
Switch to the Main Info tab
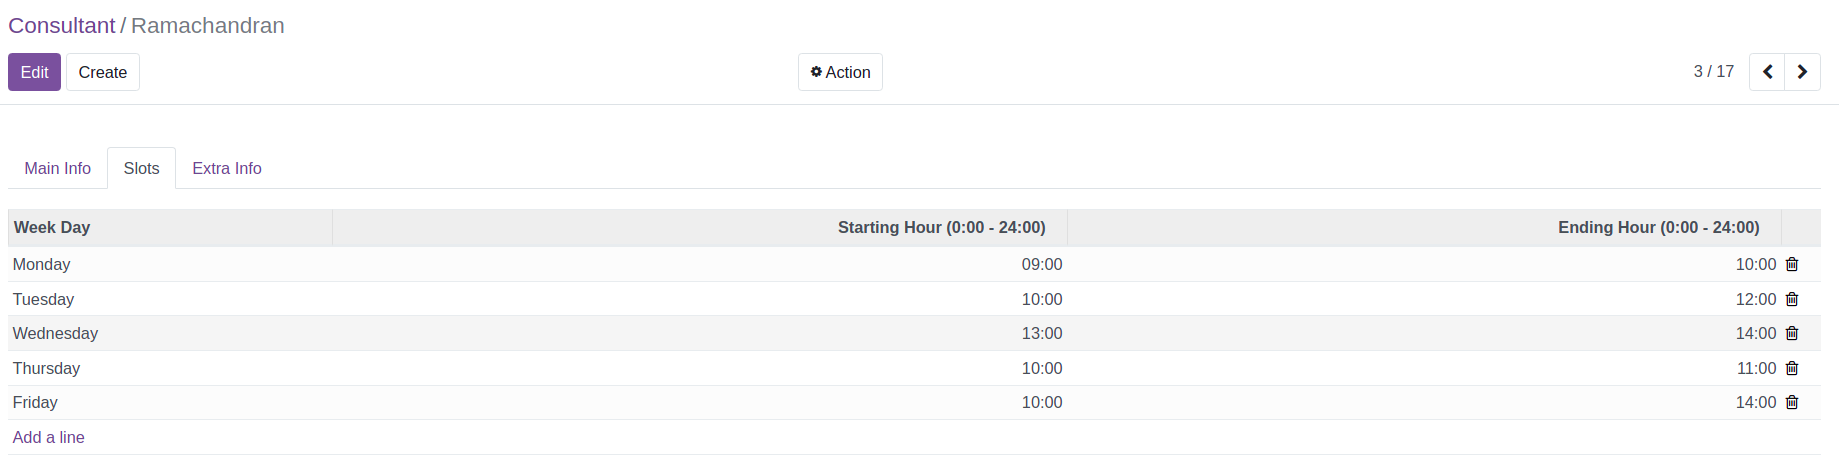click(x=58, y=168)
